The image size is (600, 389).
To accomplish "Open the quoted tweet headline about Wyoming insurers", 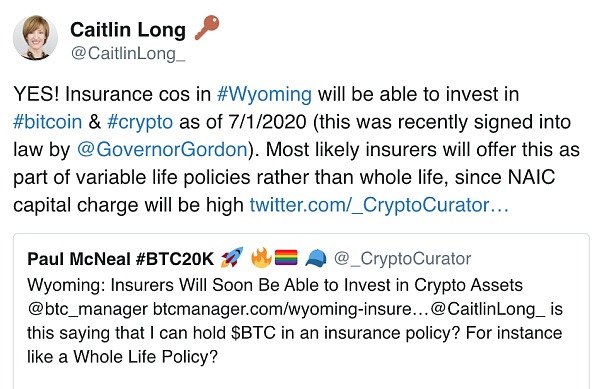I will 275,285.
